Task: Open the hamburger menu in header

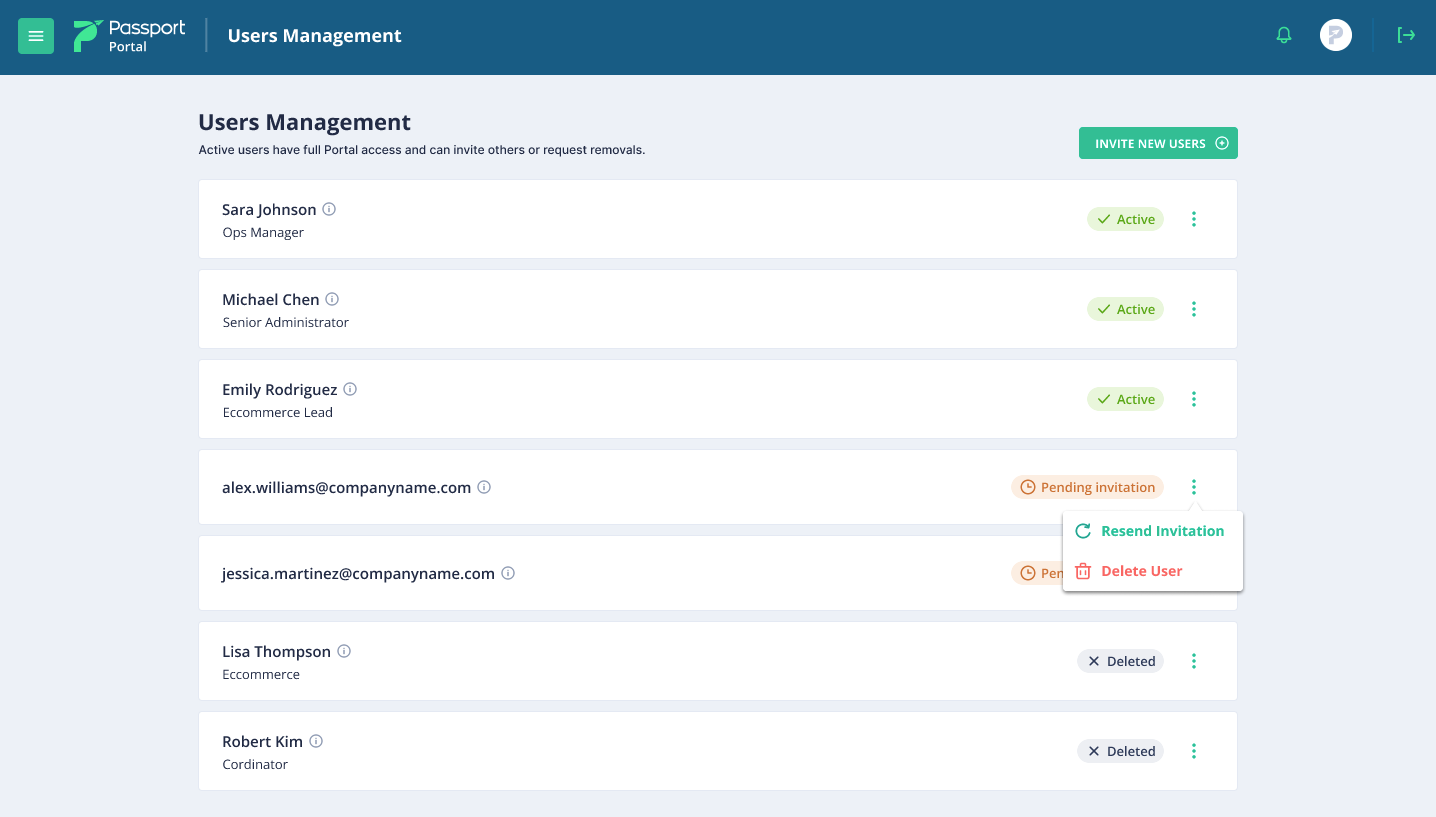Action: (x=36, y=37)
